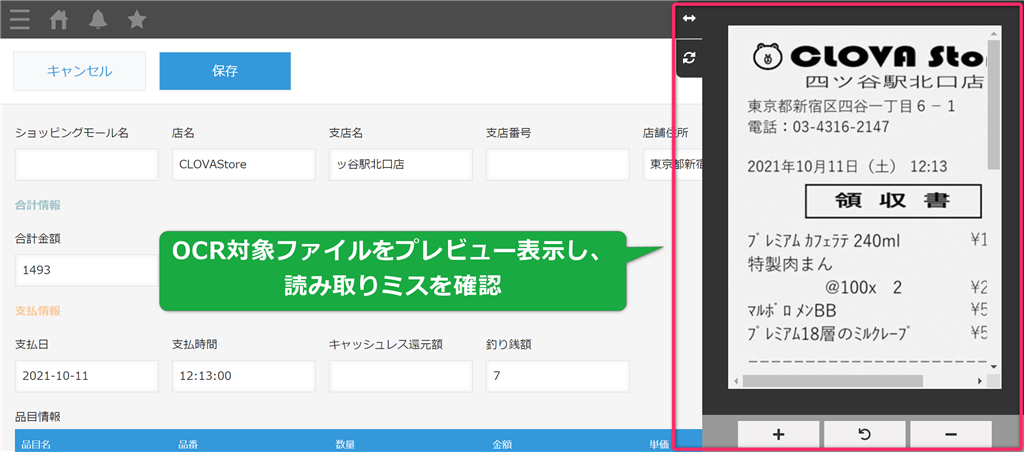Click the 品目名 column header
The height and width of the screenshot is (452, 1024).
pos(36,444)
